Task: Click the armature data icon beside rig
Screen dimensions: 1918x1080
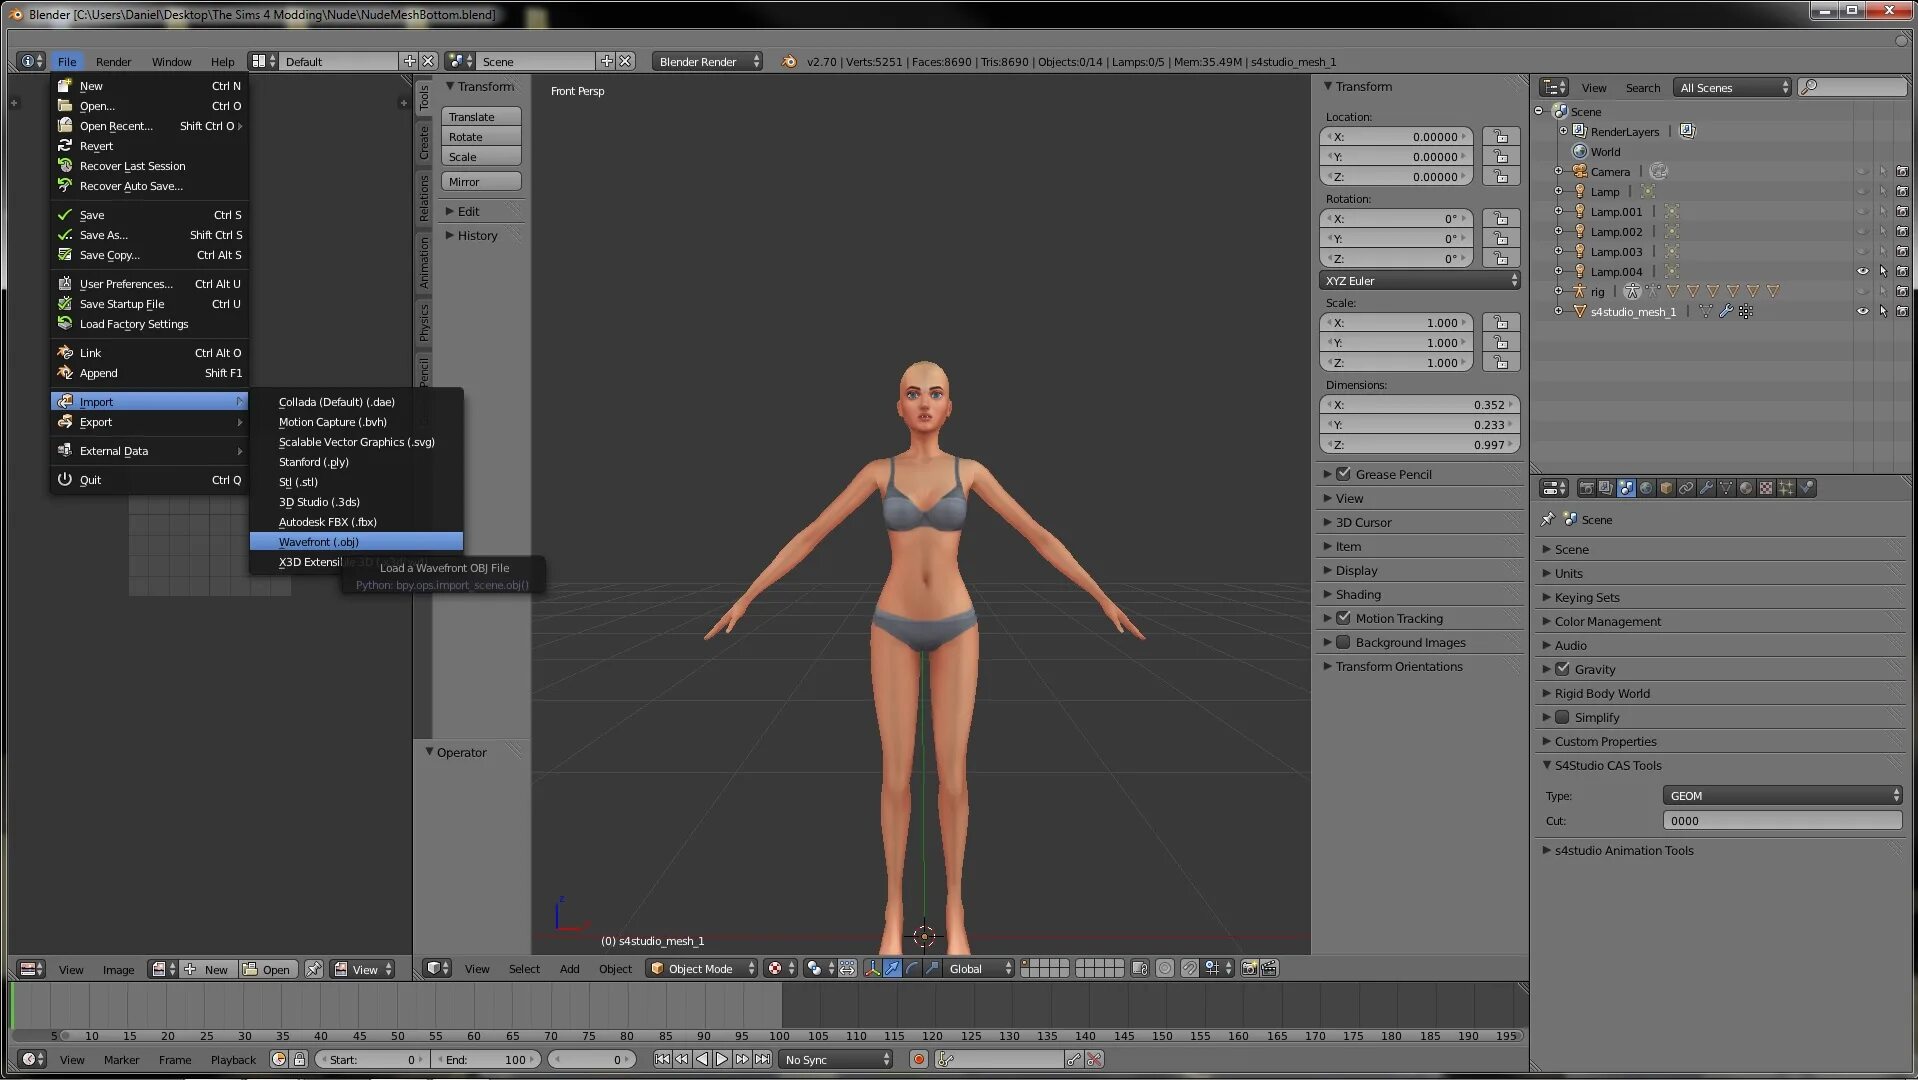Action: (1632, 291)
